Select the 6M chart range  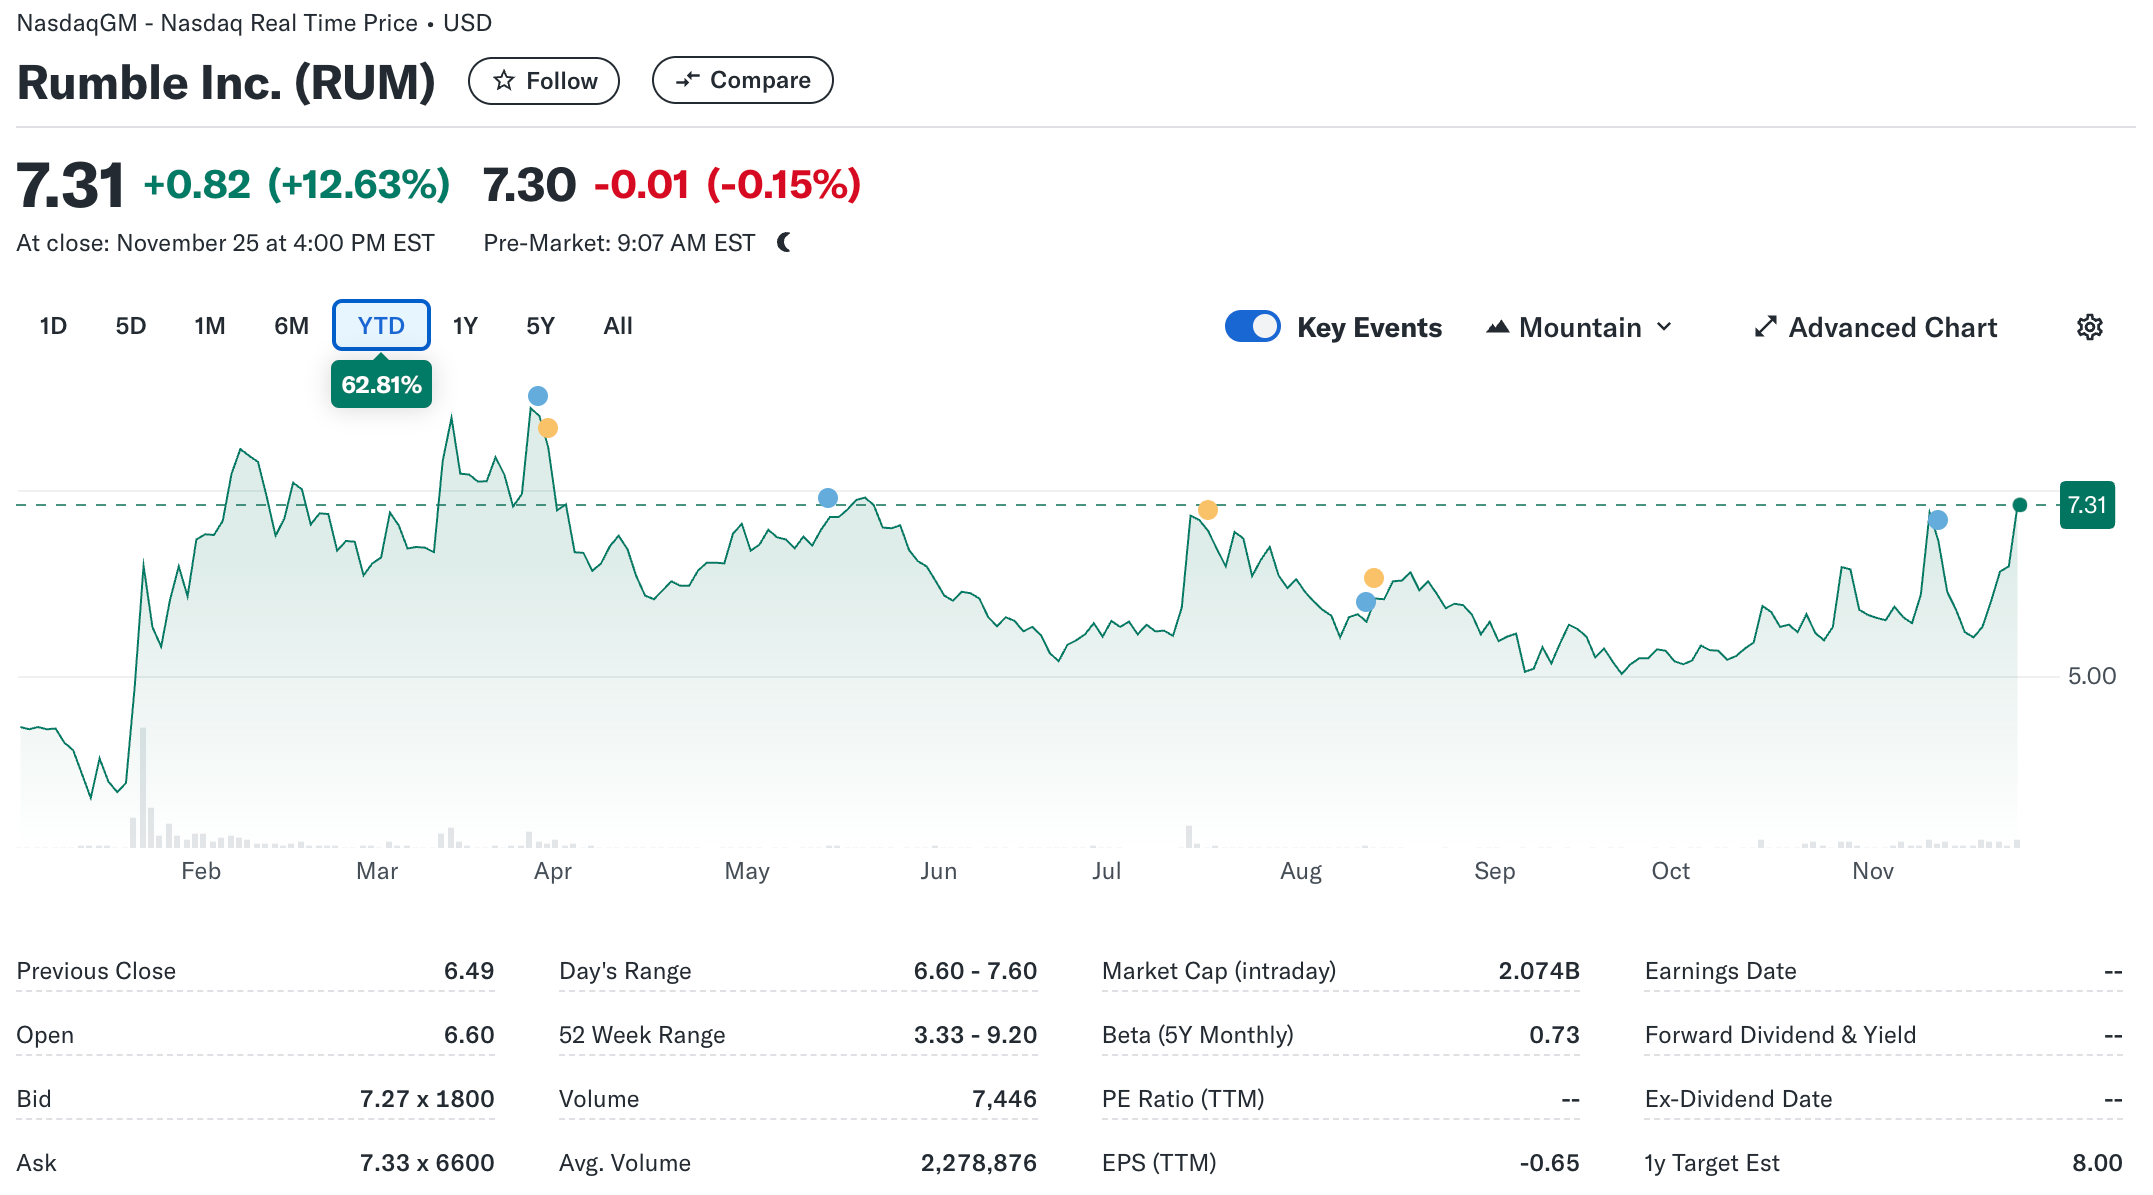click(291, 326)
